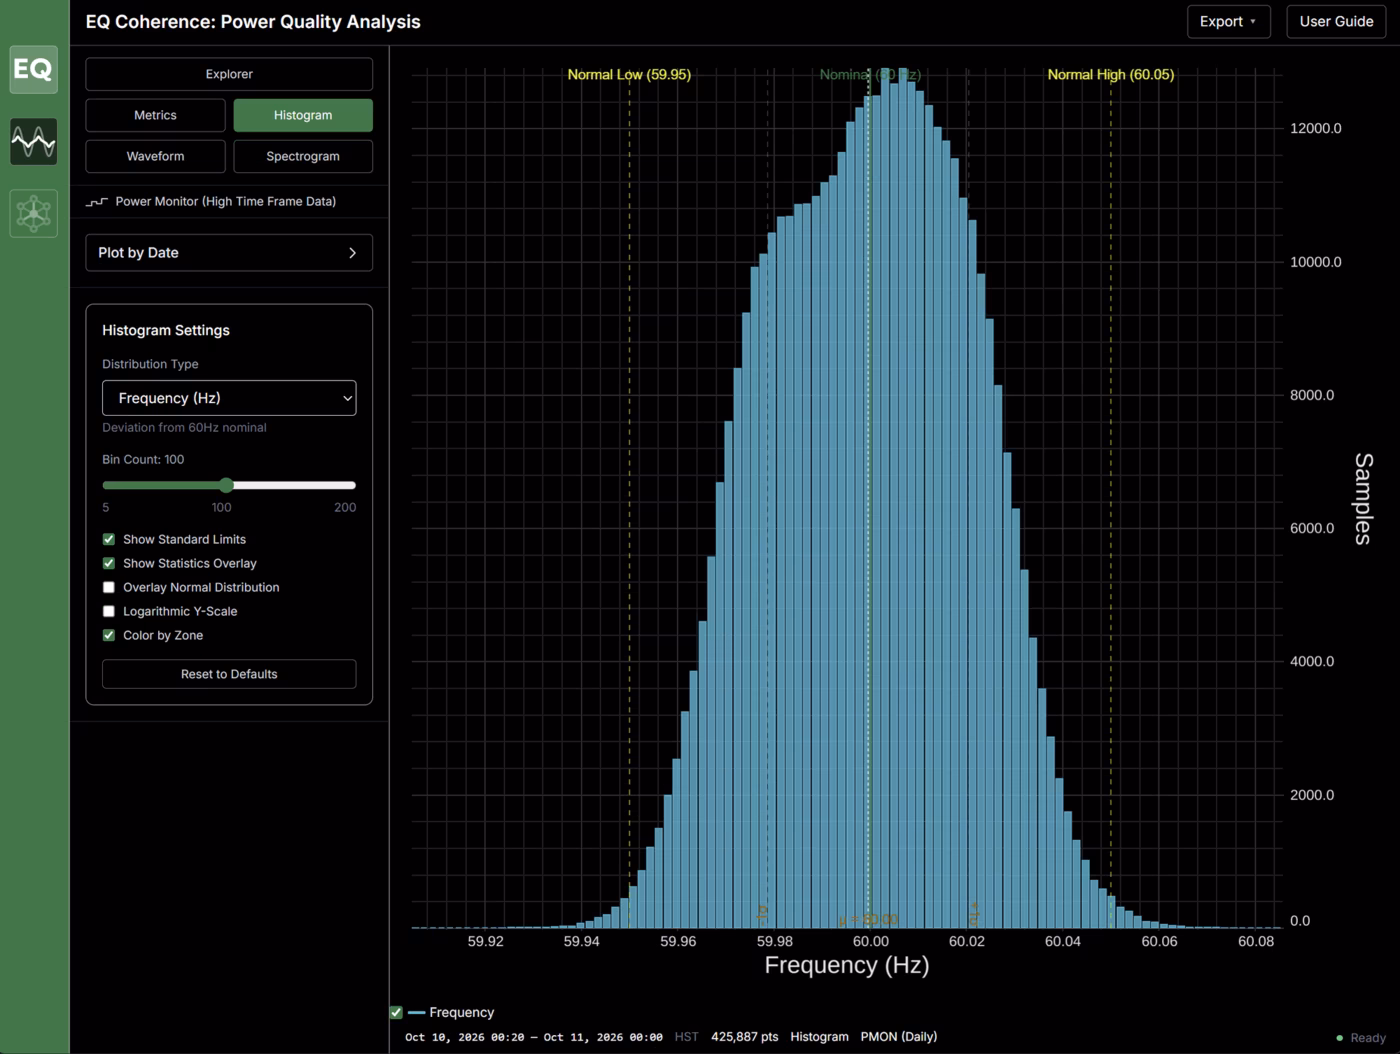Viewport: 1400px width, 1054px height.
Task: Open the Distribution Type dropdown
Action: [x=229, y=398]
